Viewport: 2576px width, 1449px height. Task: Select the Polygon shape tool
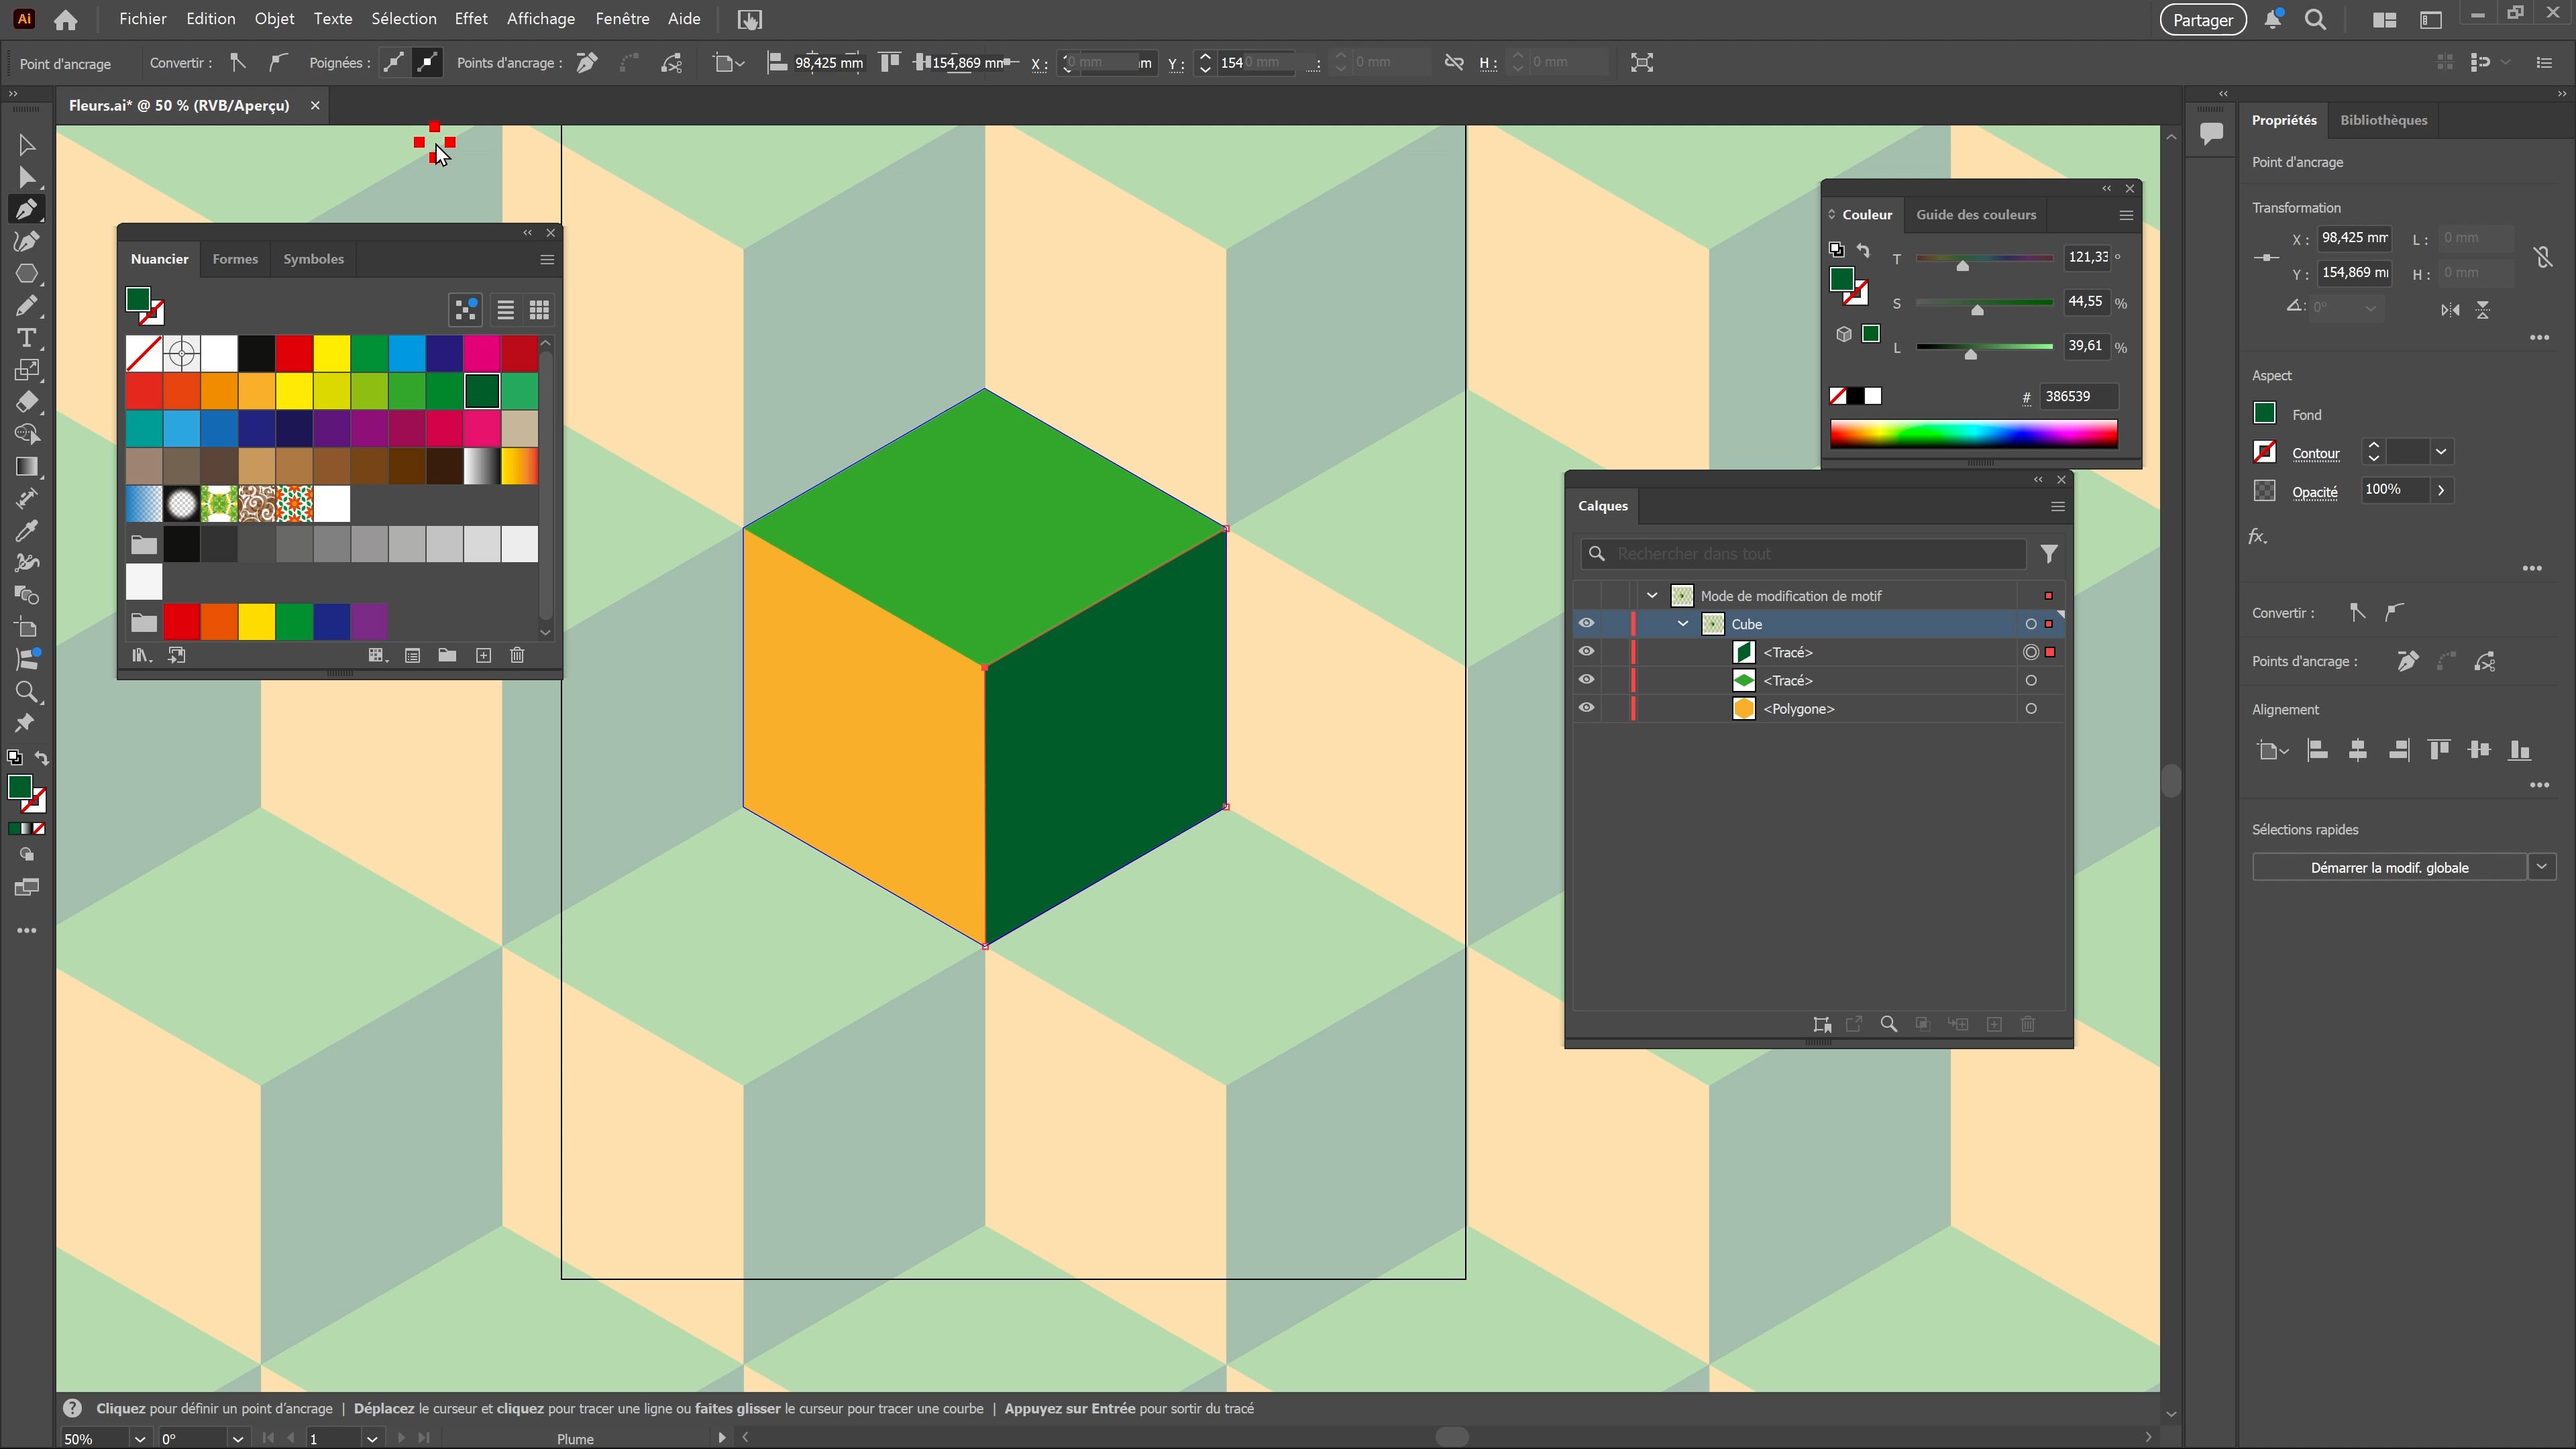tap(27, 274)
